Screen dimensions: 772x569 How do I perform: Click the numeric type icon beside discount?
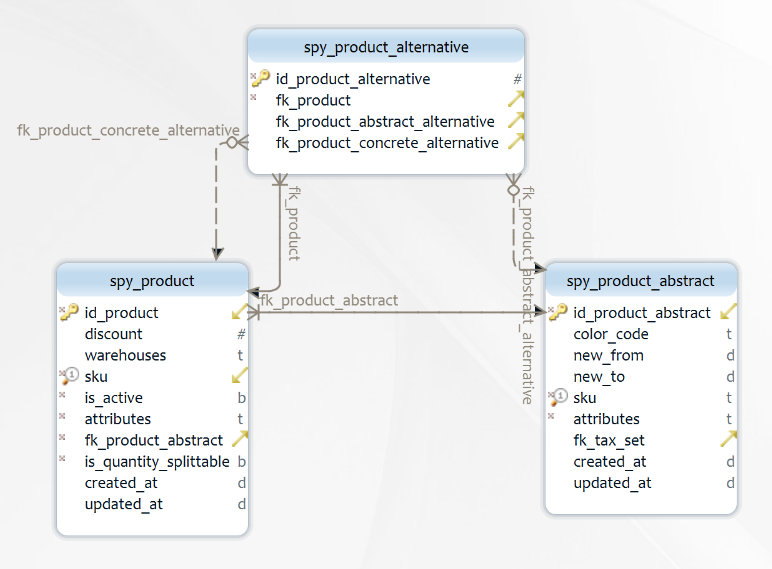tap(241, 334)
